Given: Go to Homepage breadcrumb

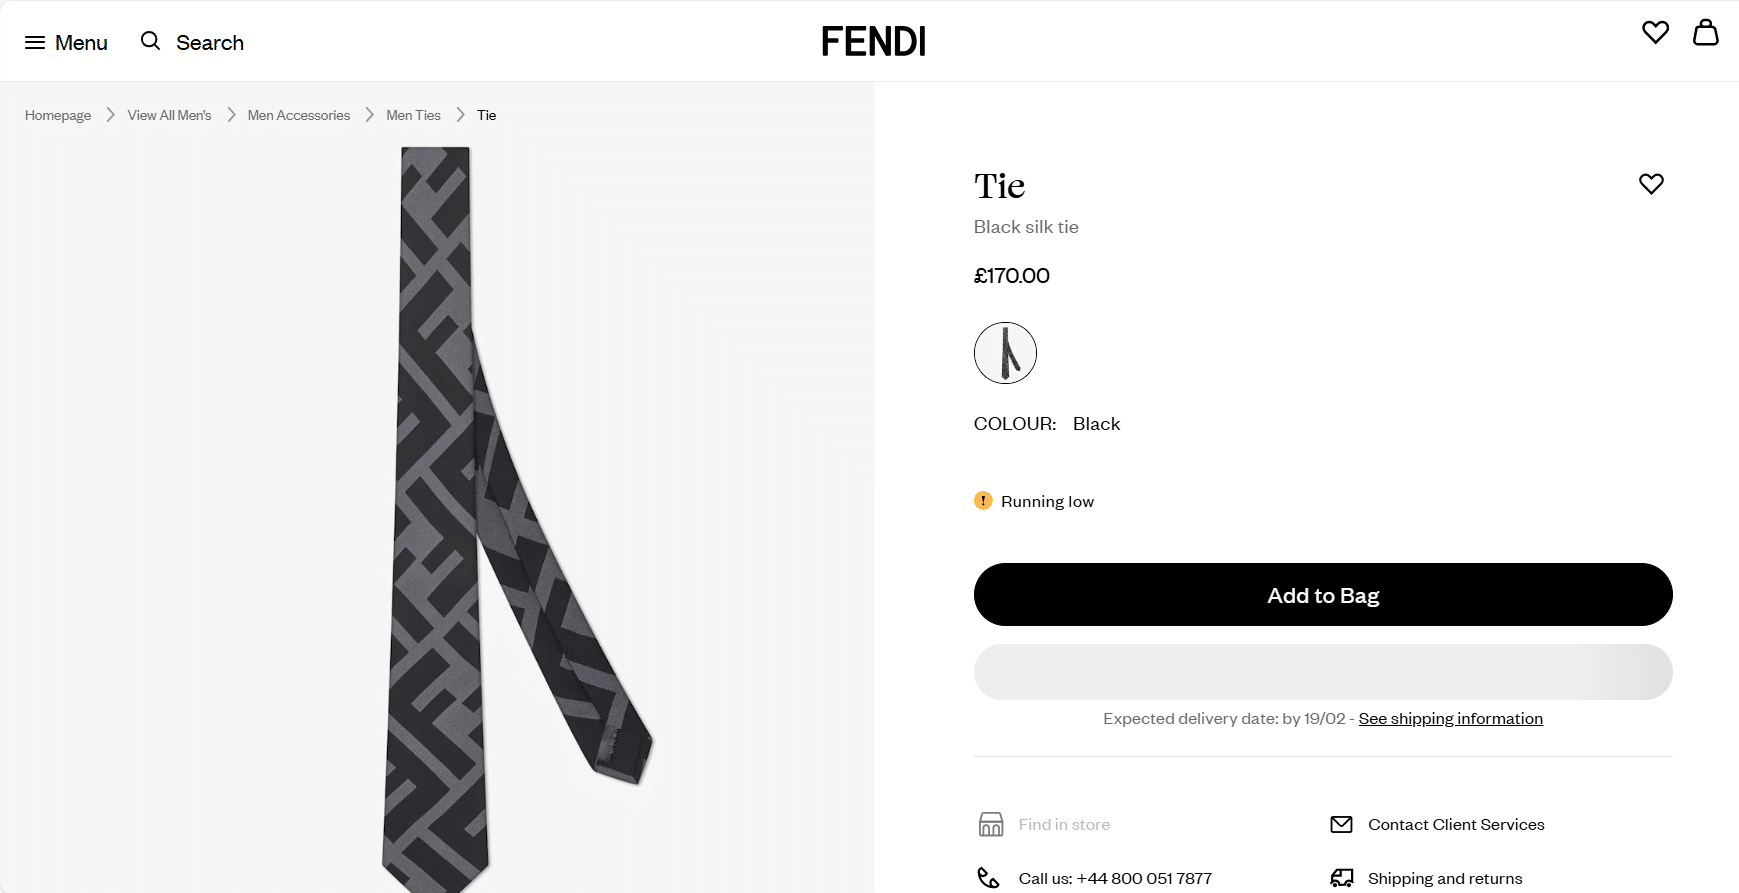Looking at the screenshot, I should coord(58,115).
